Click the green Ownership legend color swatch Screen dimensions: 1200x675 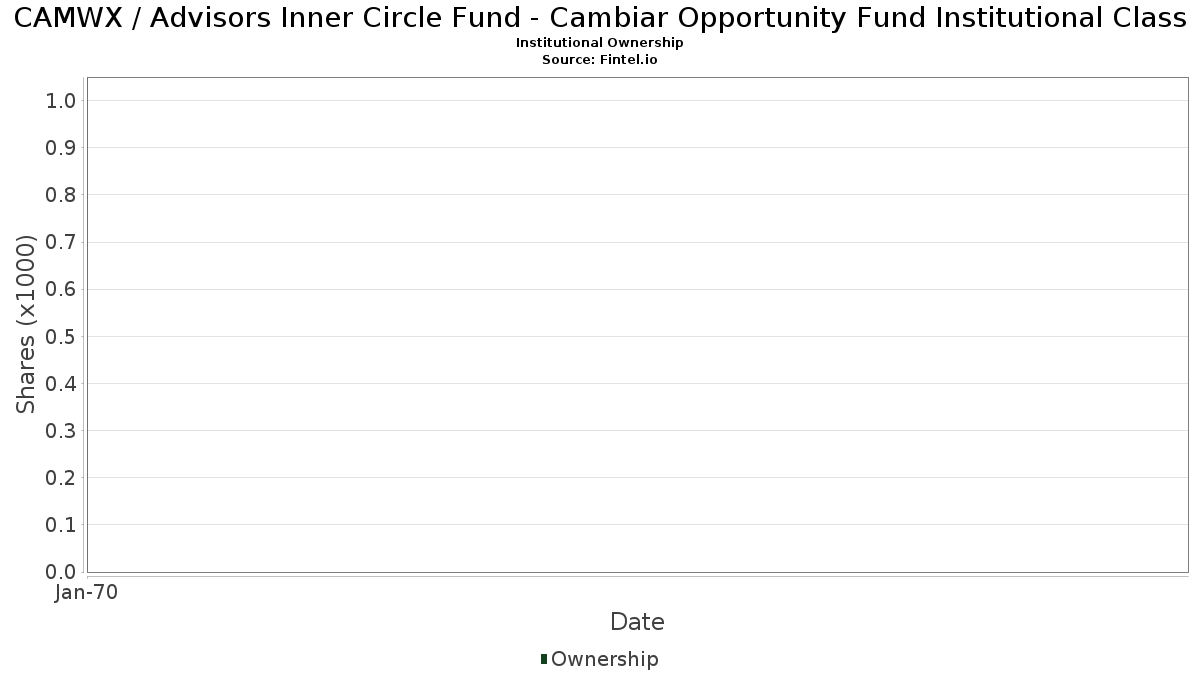pos(544,659)
